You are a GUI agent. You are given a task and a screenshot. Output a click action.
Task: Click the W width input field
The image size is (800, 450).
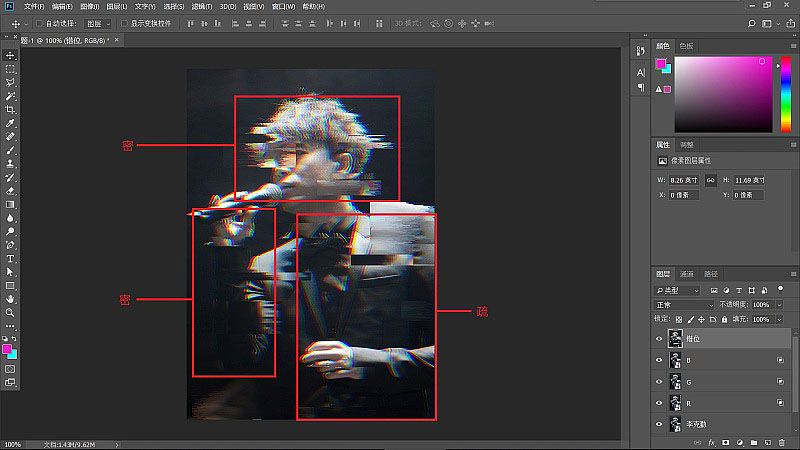[684, 180]
